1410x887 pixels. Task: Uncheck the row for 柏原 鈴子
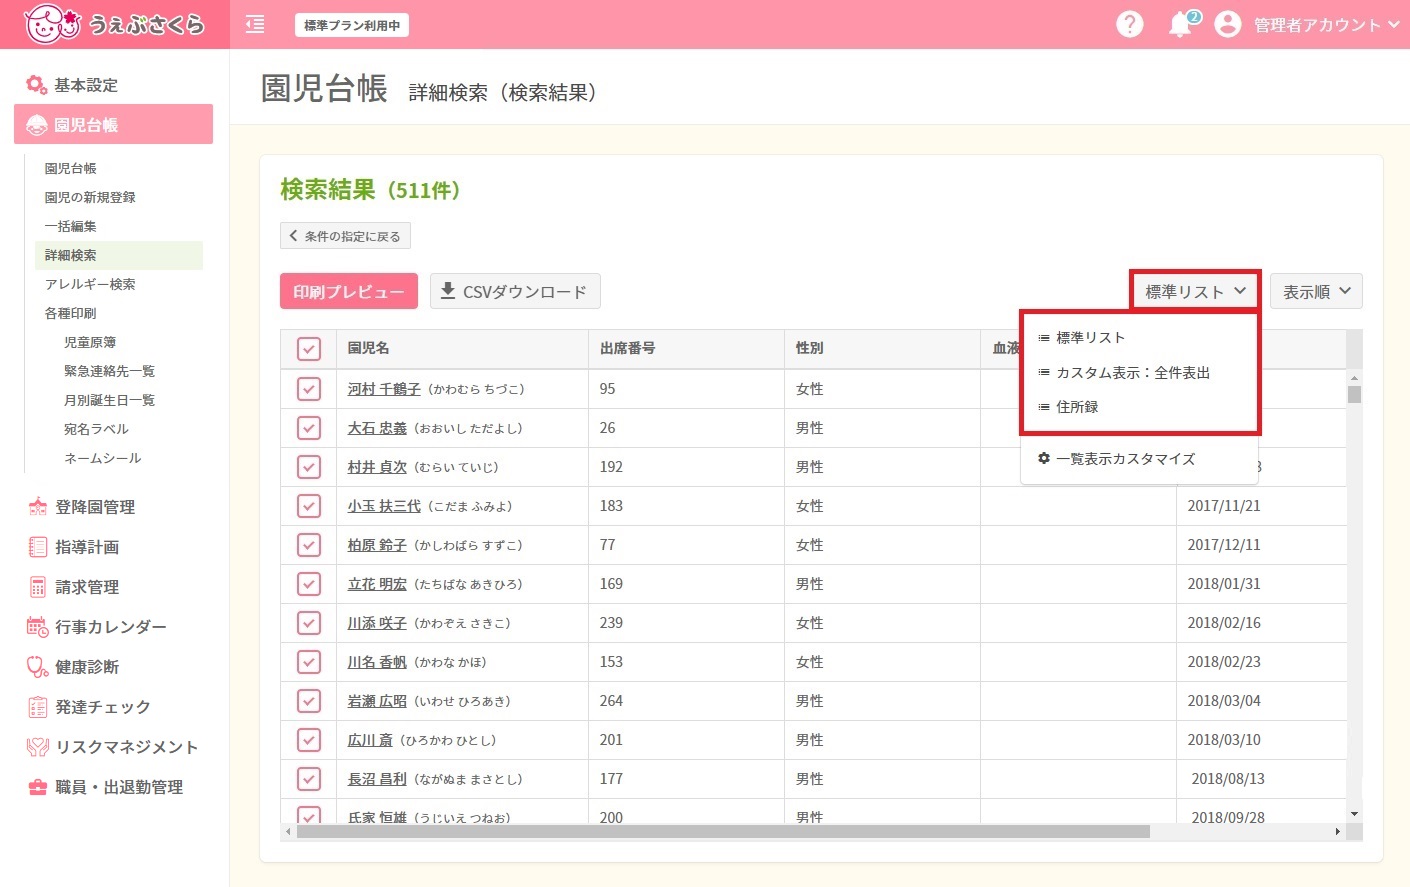click(x=309, y=545)
